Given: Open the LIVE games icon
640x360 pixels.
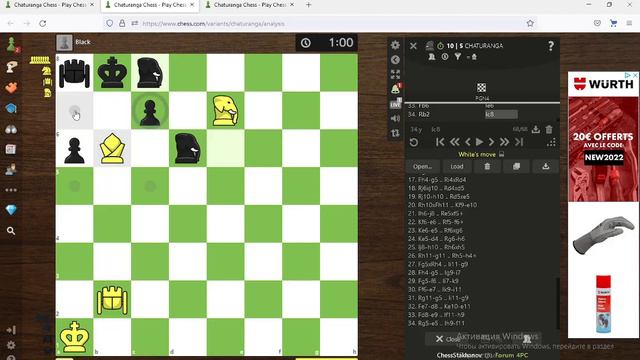Looking at the screenshot, I should tap(395, 104).
